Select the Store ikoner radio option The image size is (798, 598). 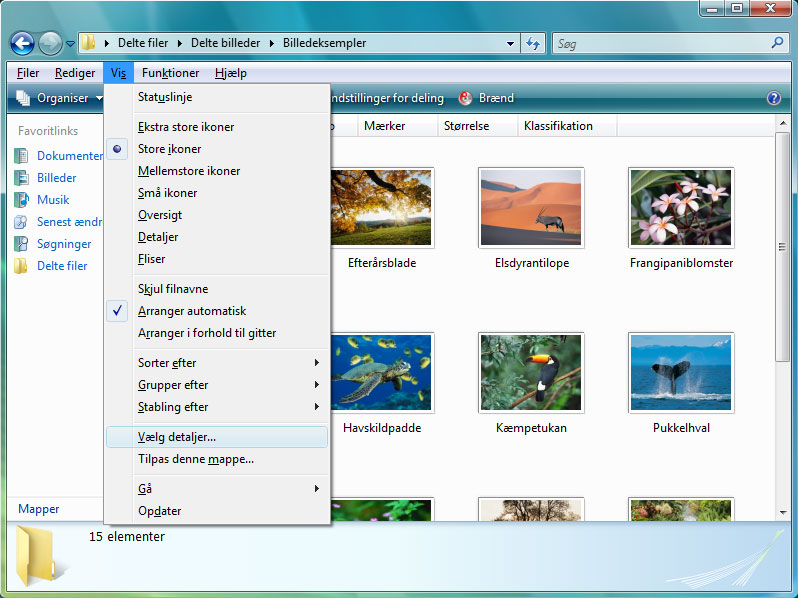(x=169, y=149)
